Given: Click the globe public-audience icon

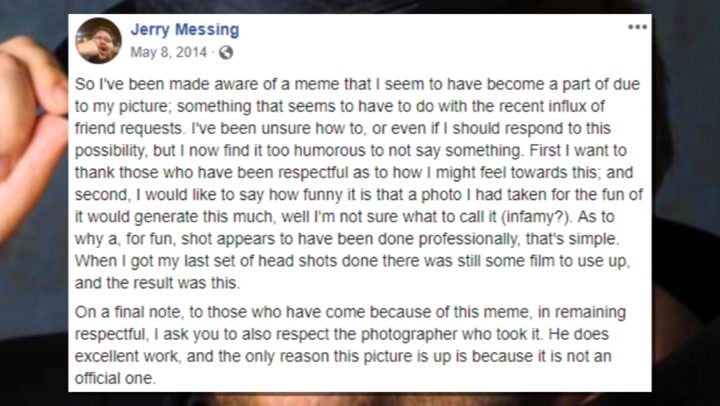Looking at the screenshot, I should [x=225, y=52].
